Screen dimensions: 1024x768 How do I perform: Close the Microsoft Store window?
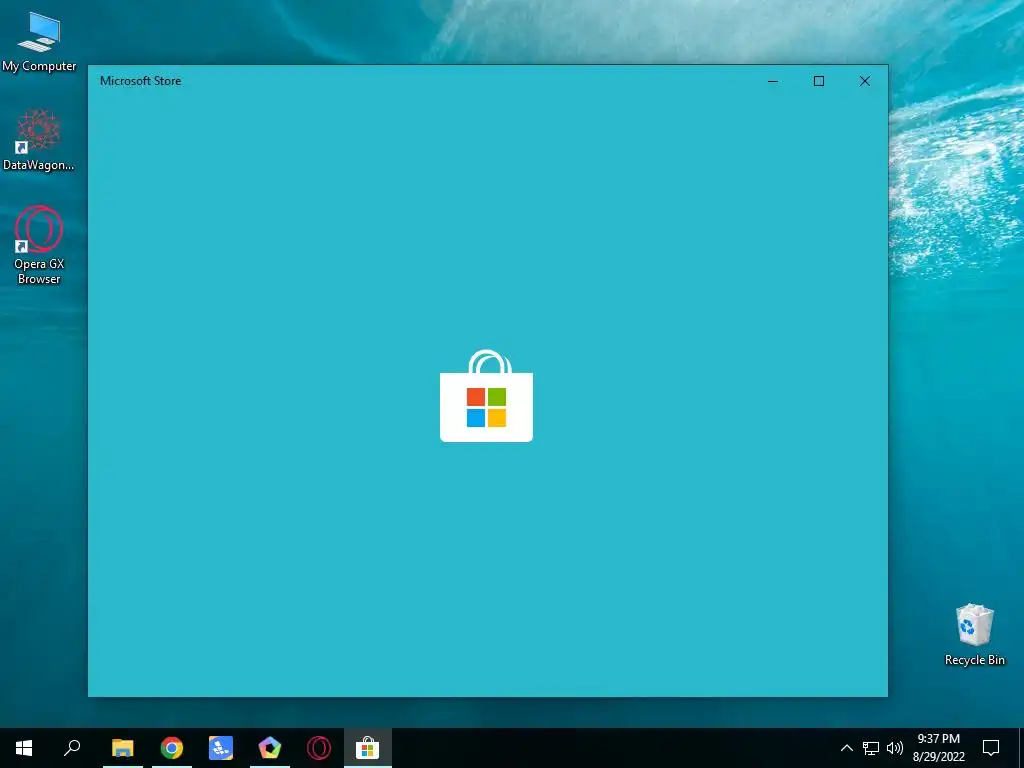coord(865,81)
